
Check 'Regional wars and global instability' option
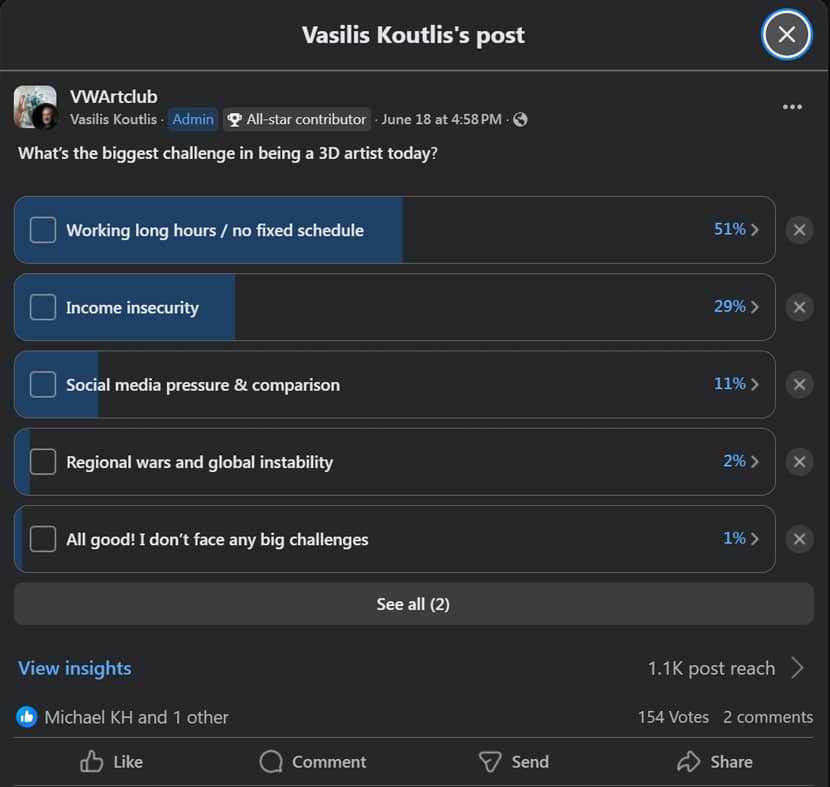(43, 462)
